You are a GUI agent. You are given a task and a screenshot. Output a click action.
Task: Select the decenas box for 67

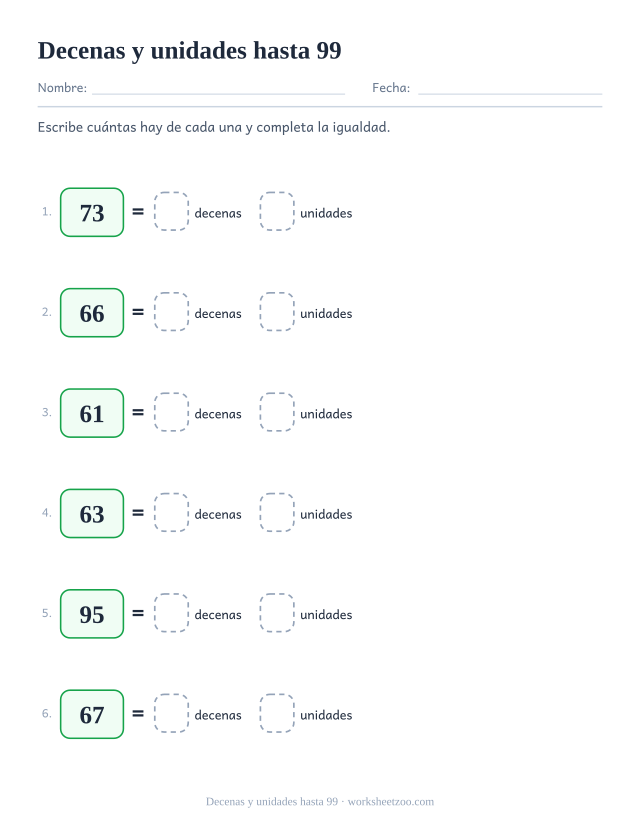171,714
